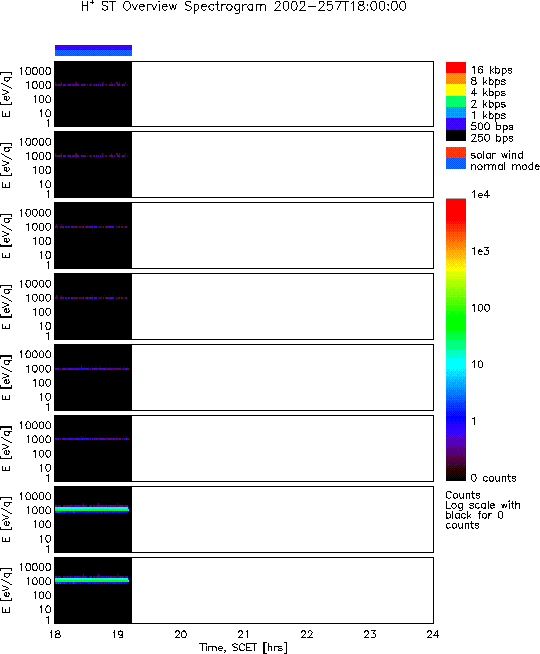540x654 pixels.
Task: Click the counts rainbow colorbar
Action: tap(456, 340)
